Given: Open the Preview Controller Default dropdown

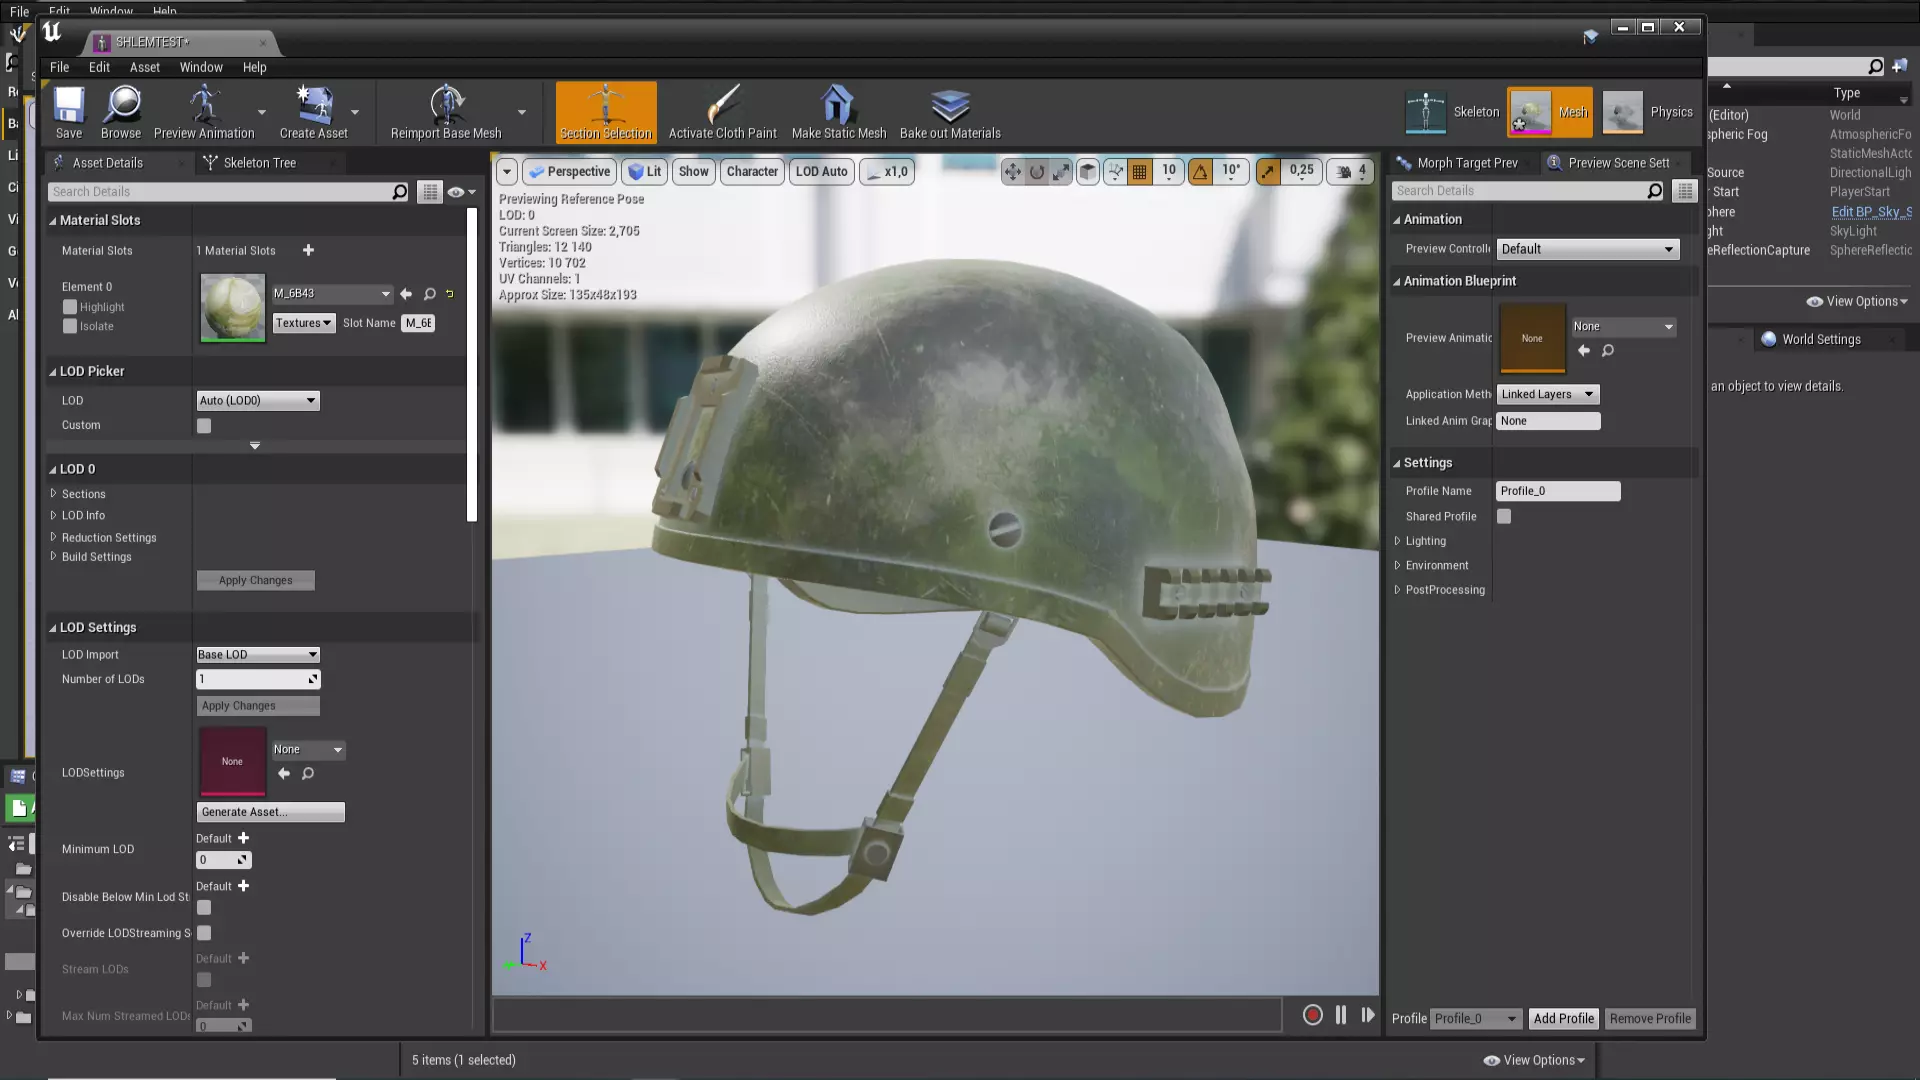Looking at the screenshot, I should [x=1587, y=249].
